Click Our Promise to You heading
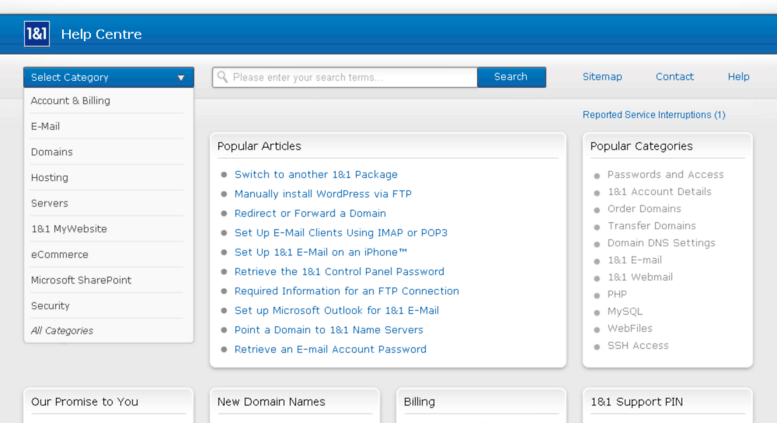Screen dimensions: 777x423 85,402
